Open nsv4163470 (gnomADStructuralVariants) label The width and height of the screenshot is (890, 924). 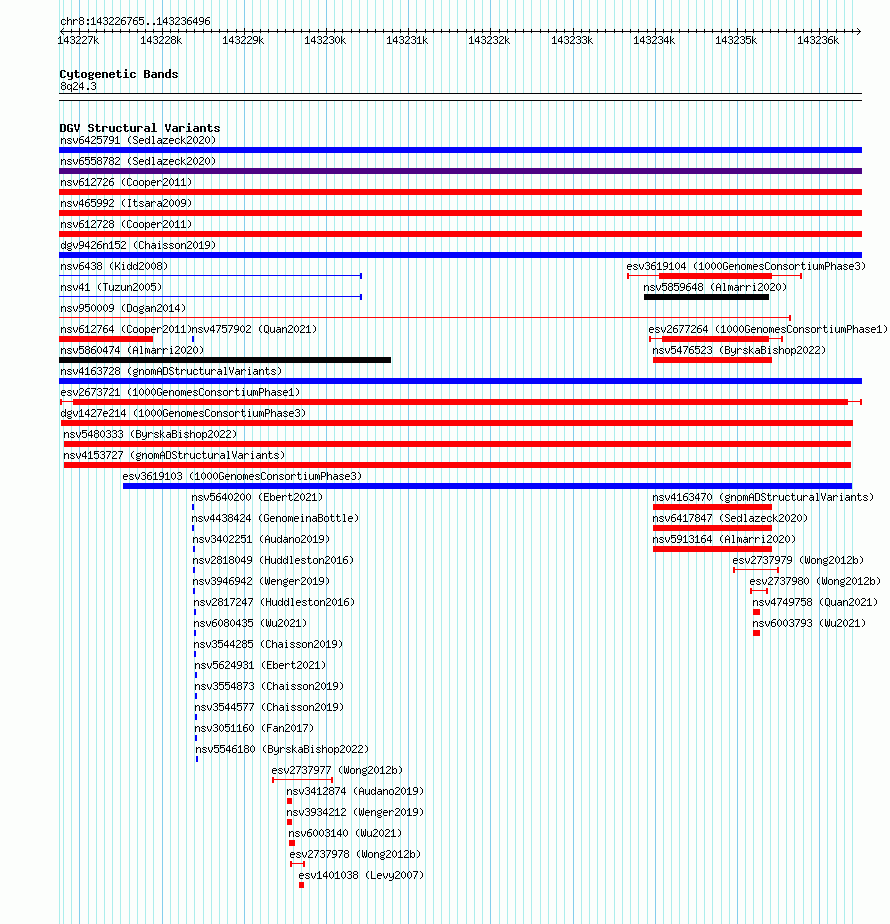pyautogui.click(x=763, y=497)
